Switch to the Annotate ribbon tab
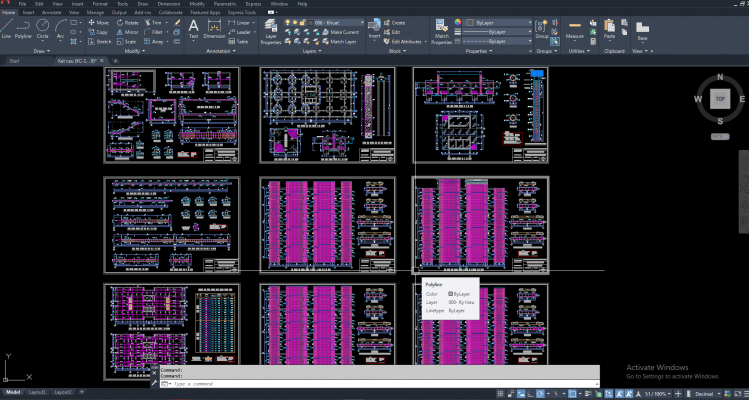This screenshot has width=749, height=400. tap(52, 11)
